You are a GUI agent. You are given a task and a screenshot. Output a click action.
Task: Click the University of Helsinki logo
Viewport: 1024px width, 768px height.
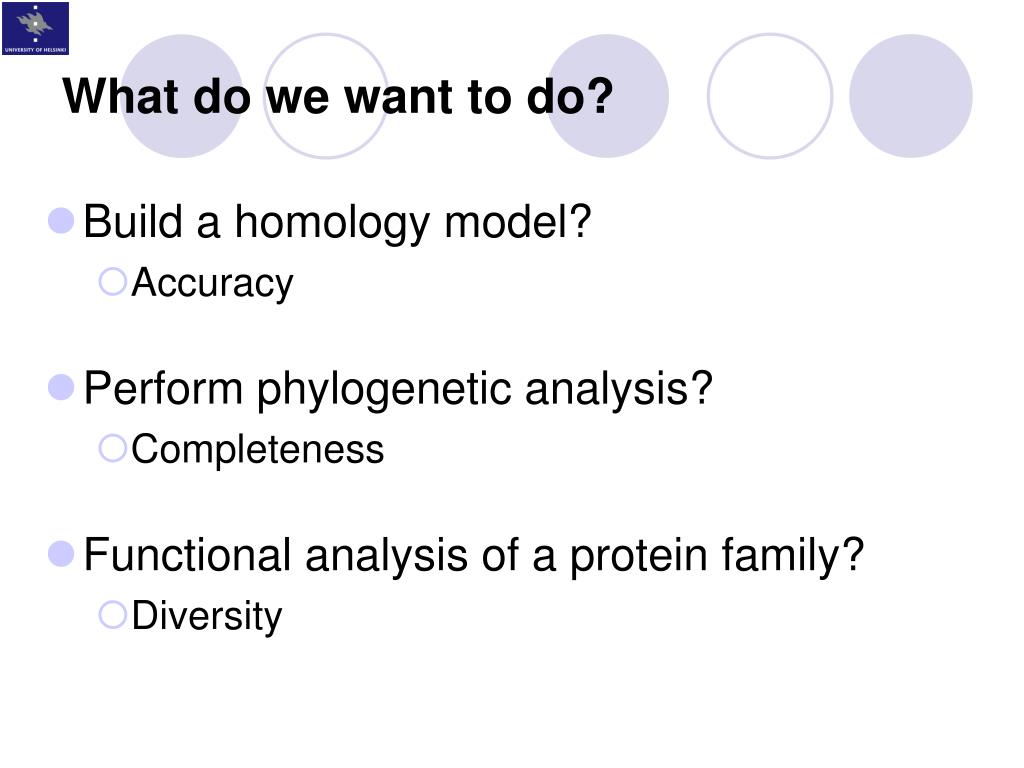tap(35, 28)
